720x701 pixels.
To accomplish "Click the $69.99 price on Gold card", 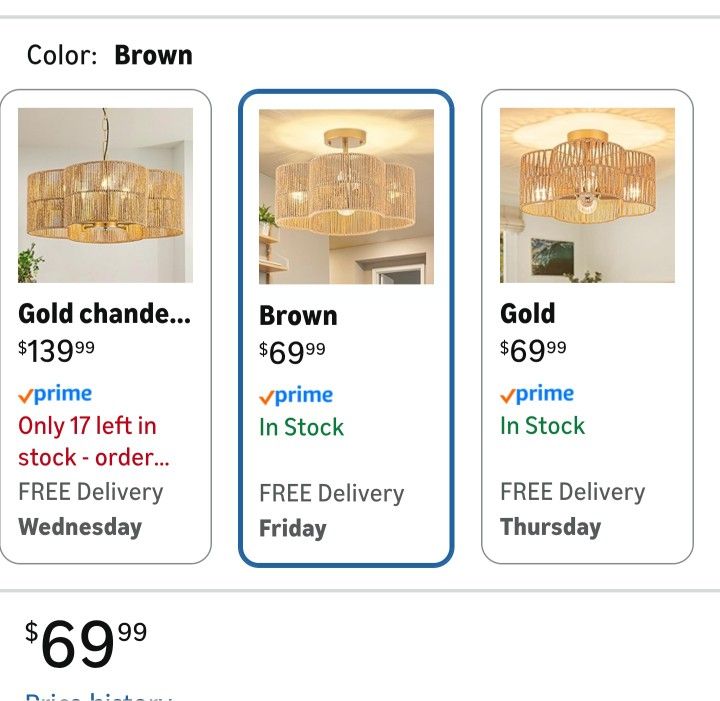I will [533, 351].
